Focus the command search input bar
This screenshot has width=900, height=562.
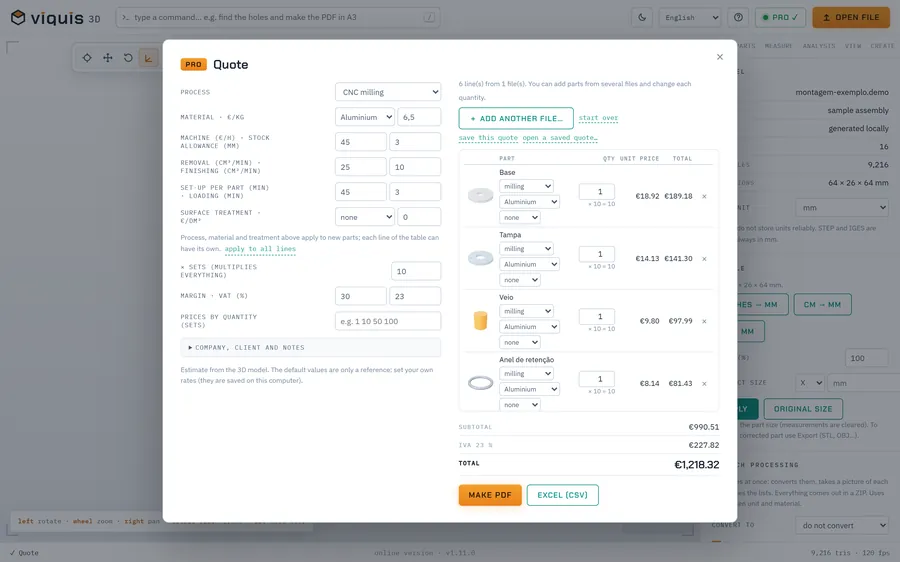278,17
